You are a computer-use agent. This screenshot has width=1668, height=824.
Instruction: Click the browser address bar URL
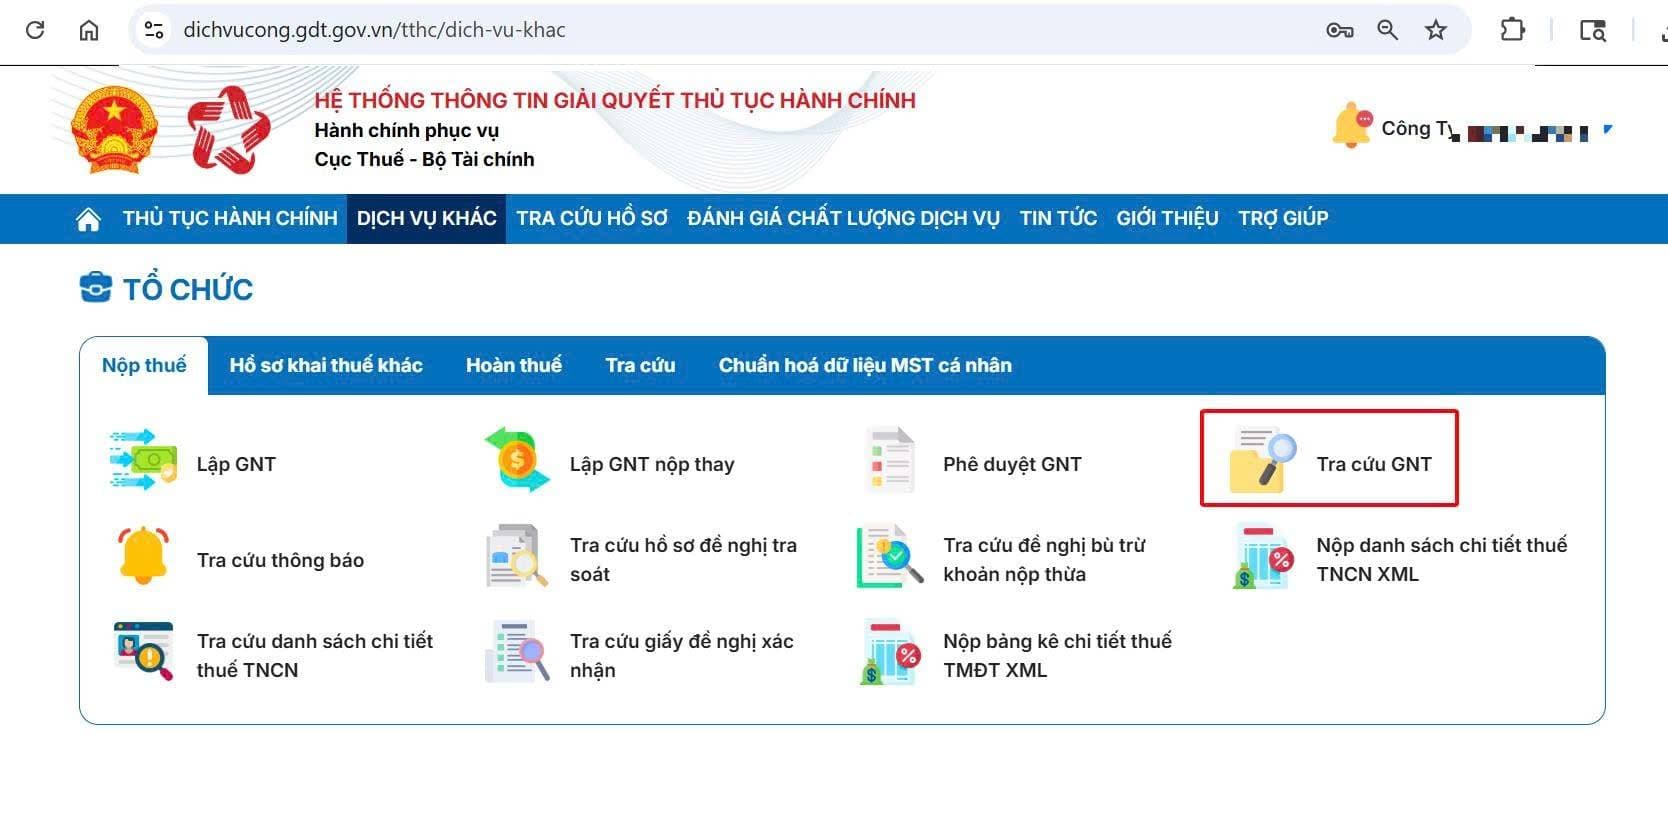click(374, 30)
